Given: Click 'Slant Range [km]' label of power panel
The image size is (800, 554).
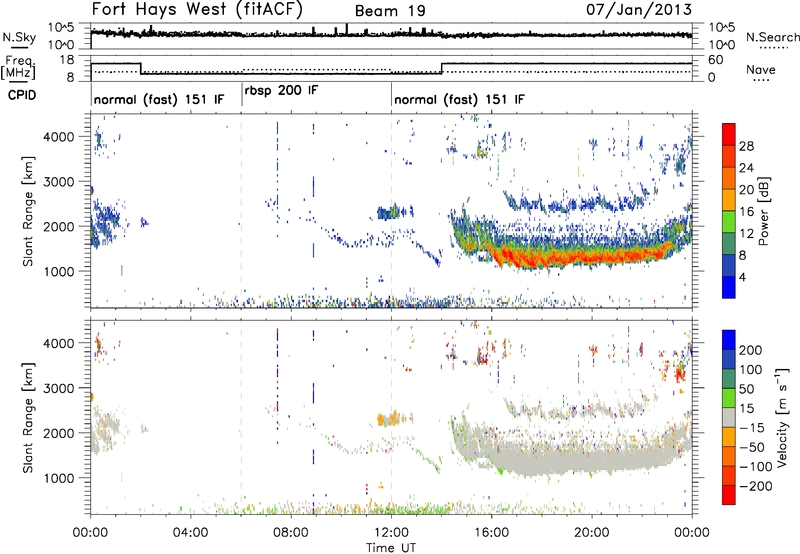Looking at the screenshot, I should tap(28, 211).
